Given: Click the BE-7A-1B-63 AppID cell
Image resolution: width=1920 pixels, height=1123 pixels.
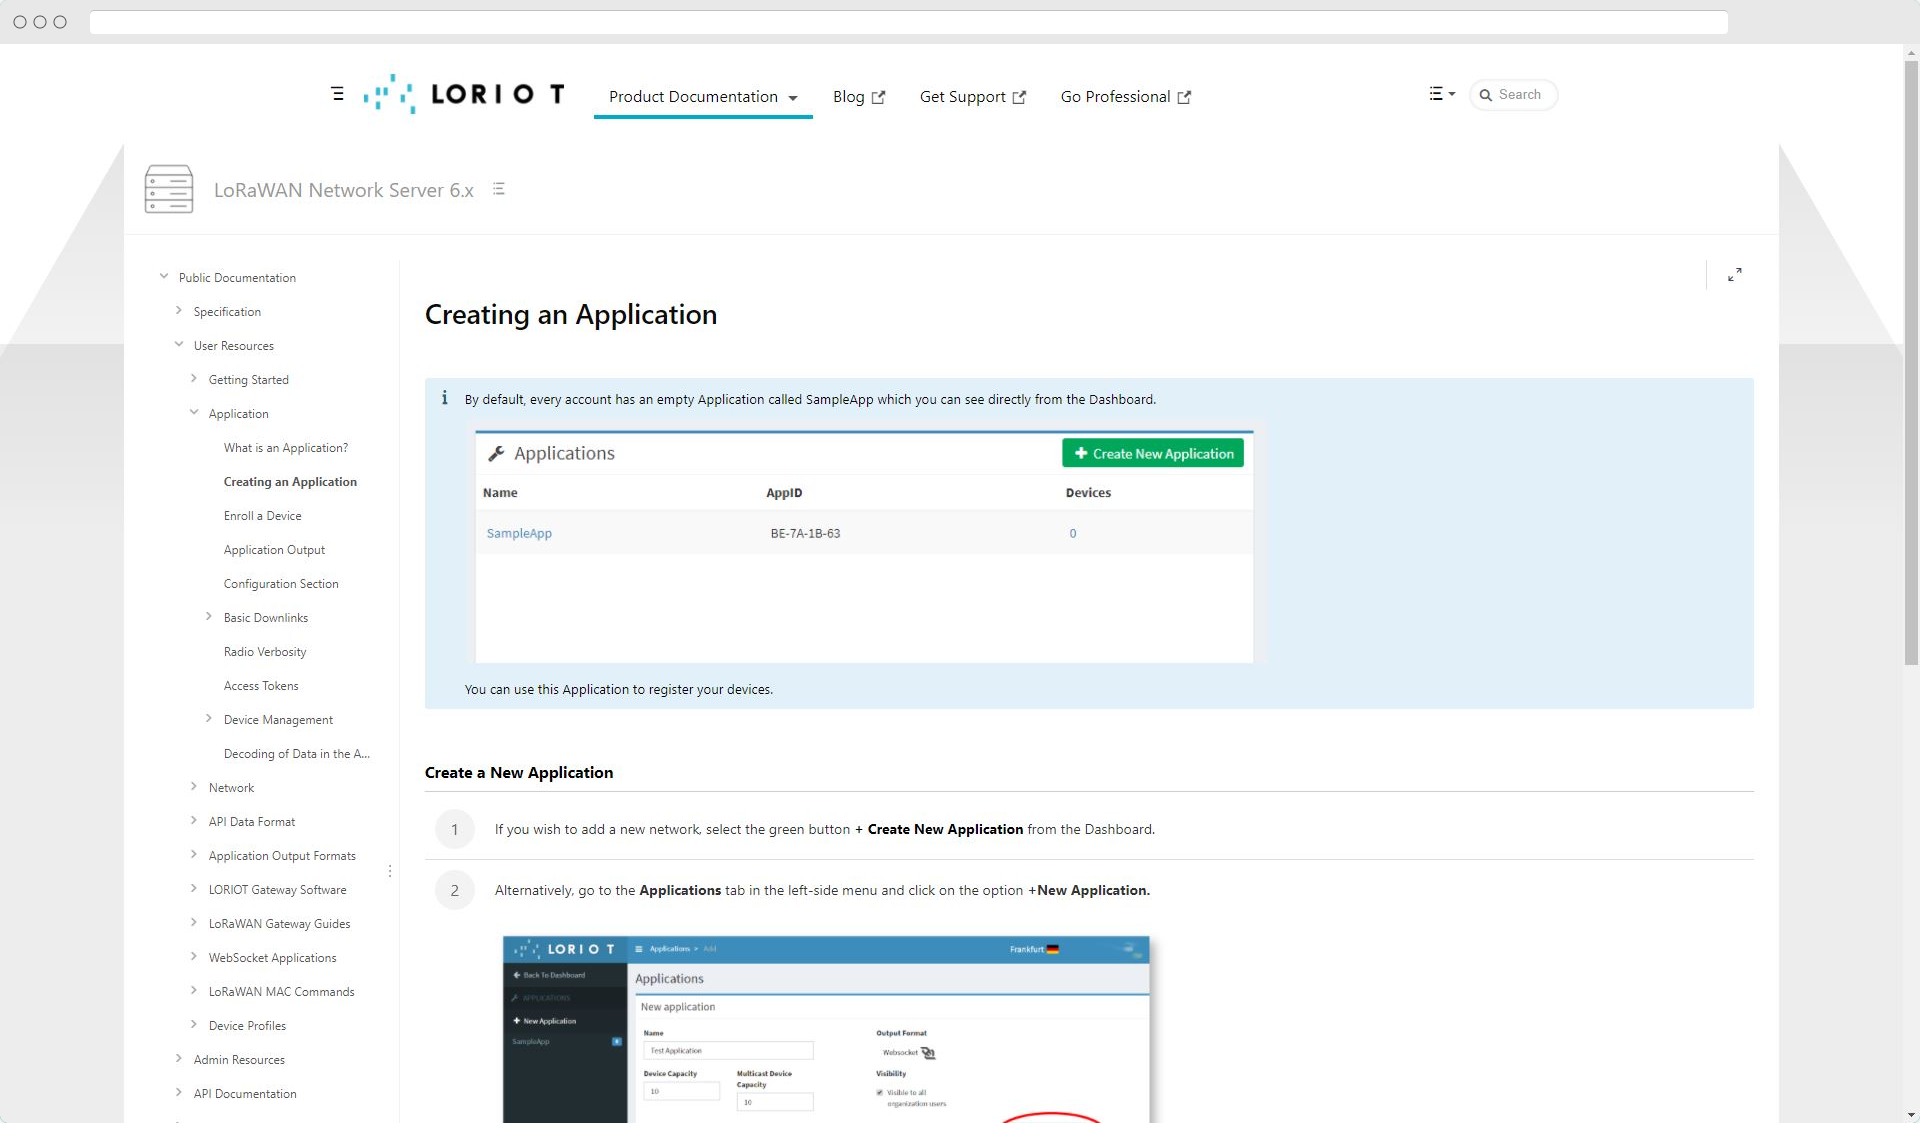Looking at the screenshot, I should click(x=805, y=533).
